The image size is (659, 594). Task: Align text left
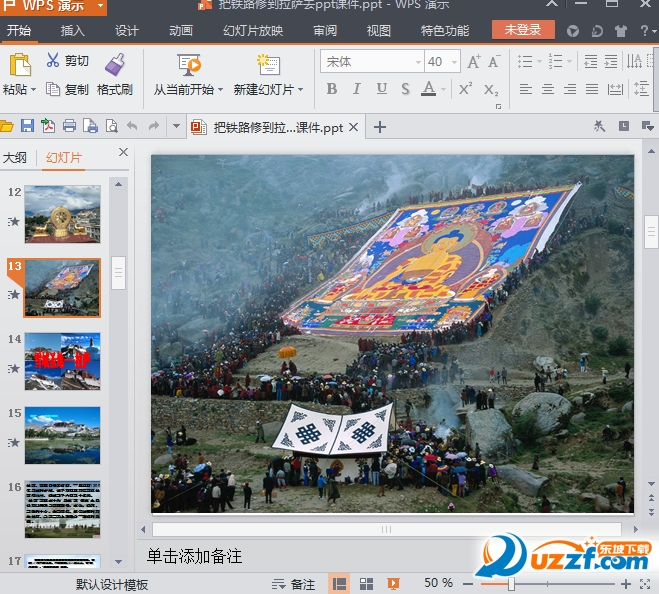(x=525, y=89)
